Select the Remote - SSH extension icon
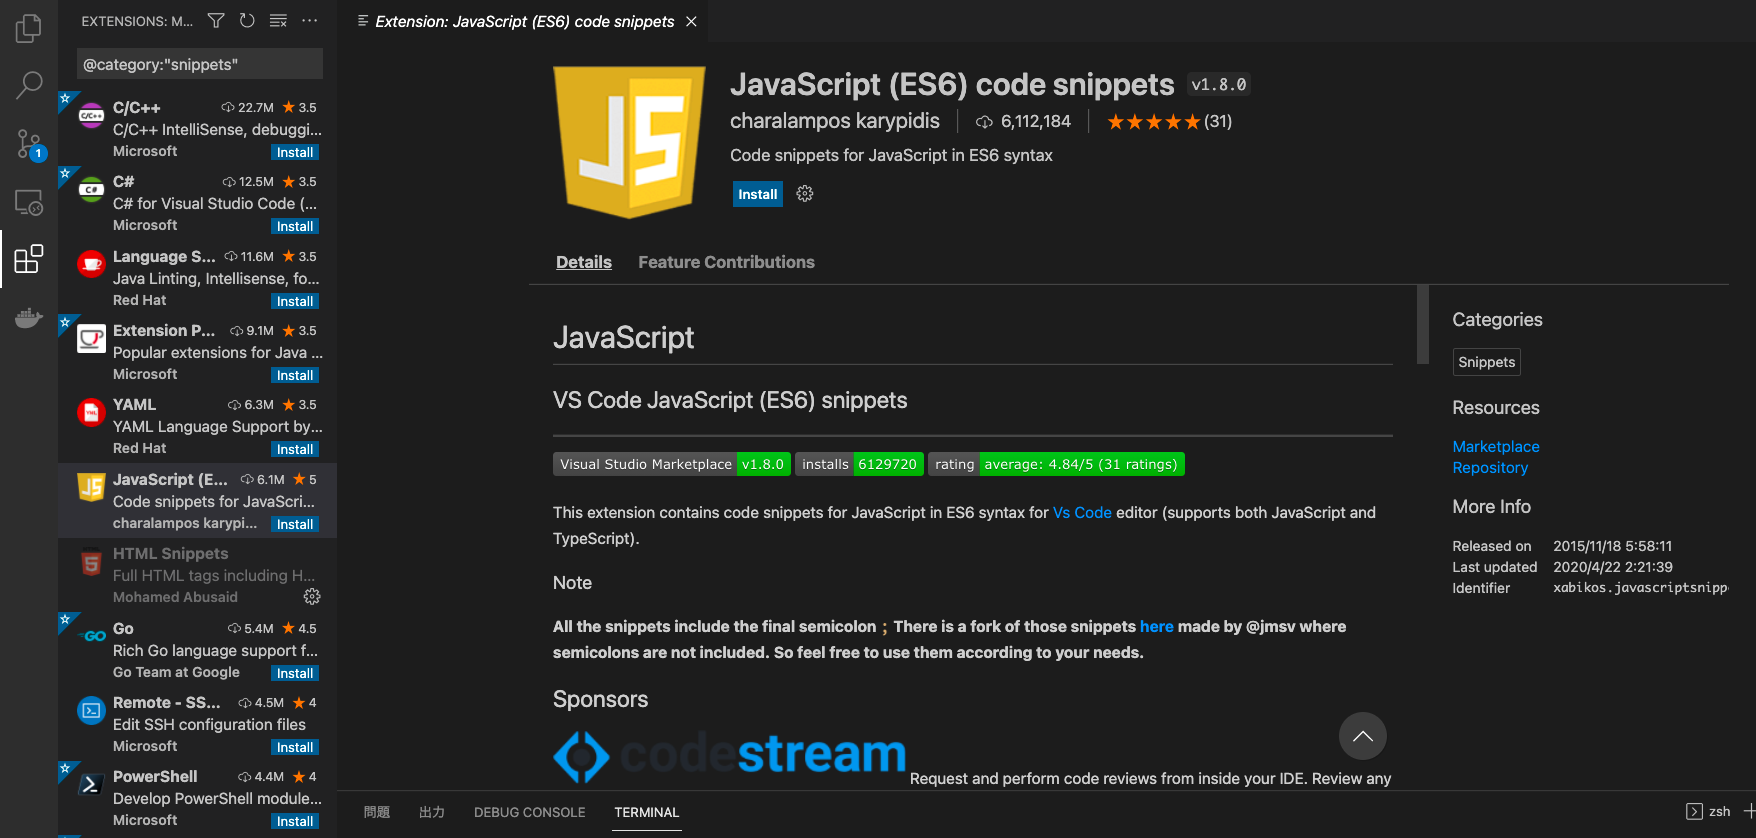1756x838 pixels. [91, 711]
